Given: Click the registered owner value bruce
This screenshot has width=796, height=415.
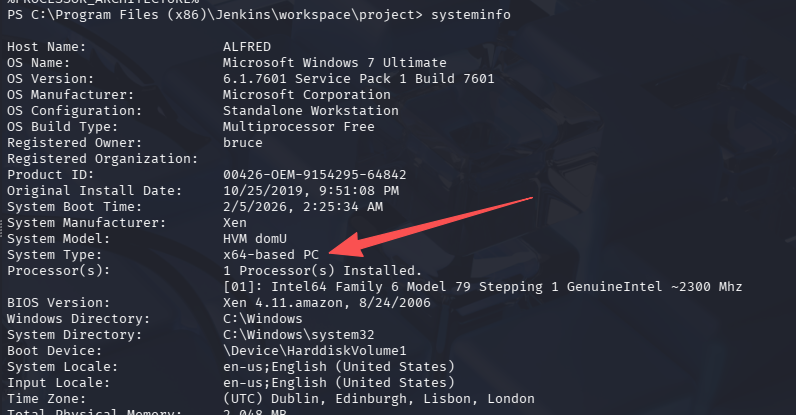Looking at the screenshot, I should click(244, 143).
